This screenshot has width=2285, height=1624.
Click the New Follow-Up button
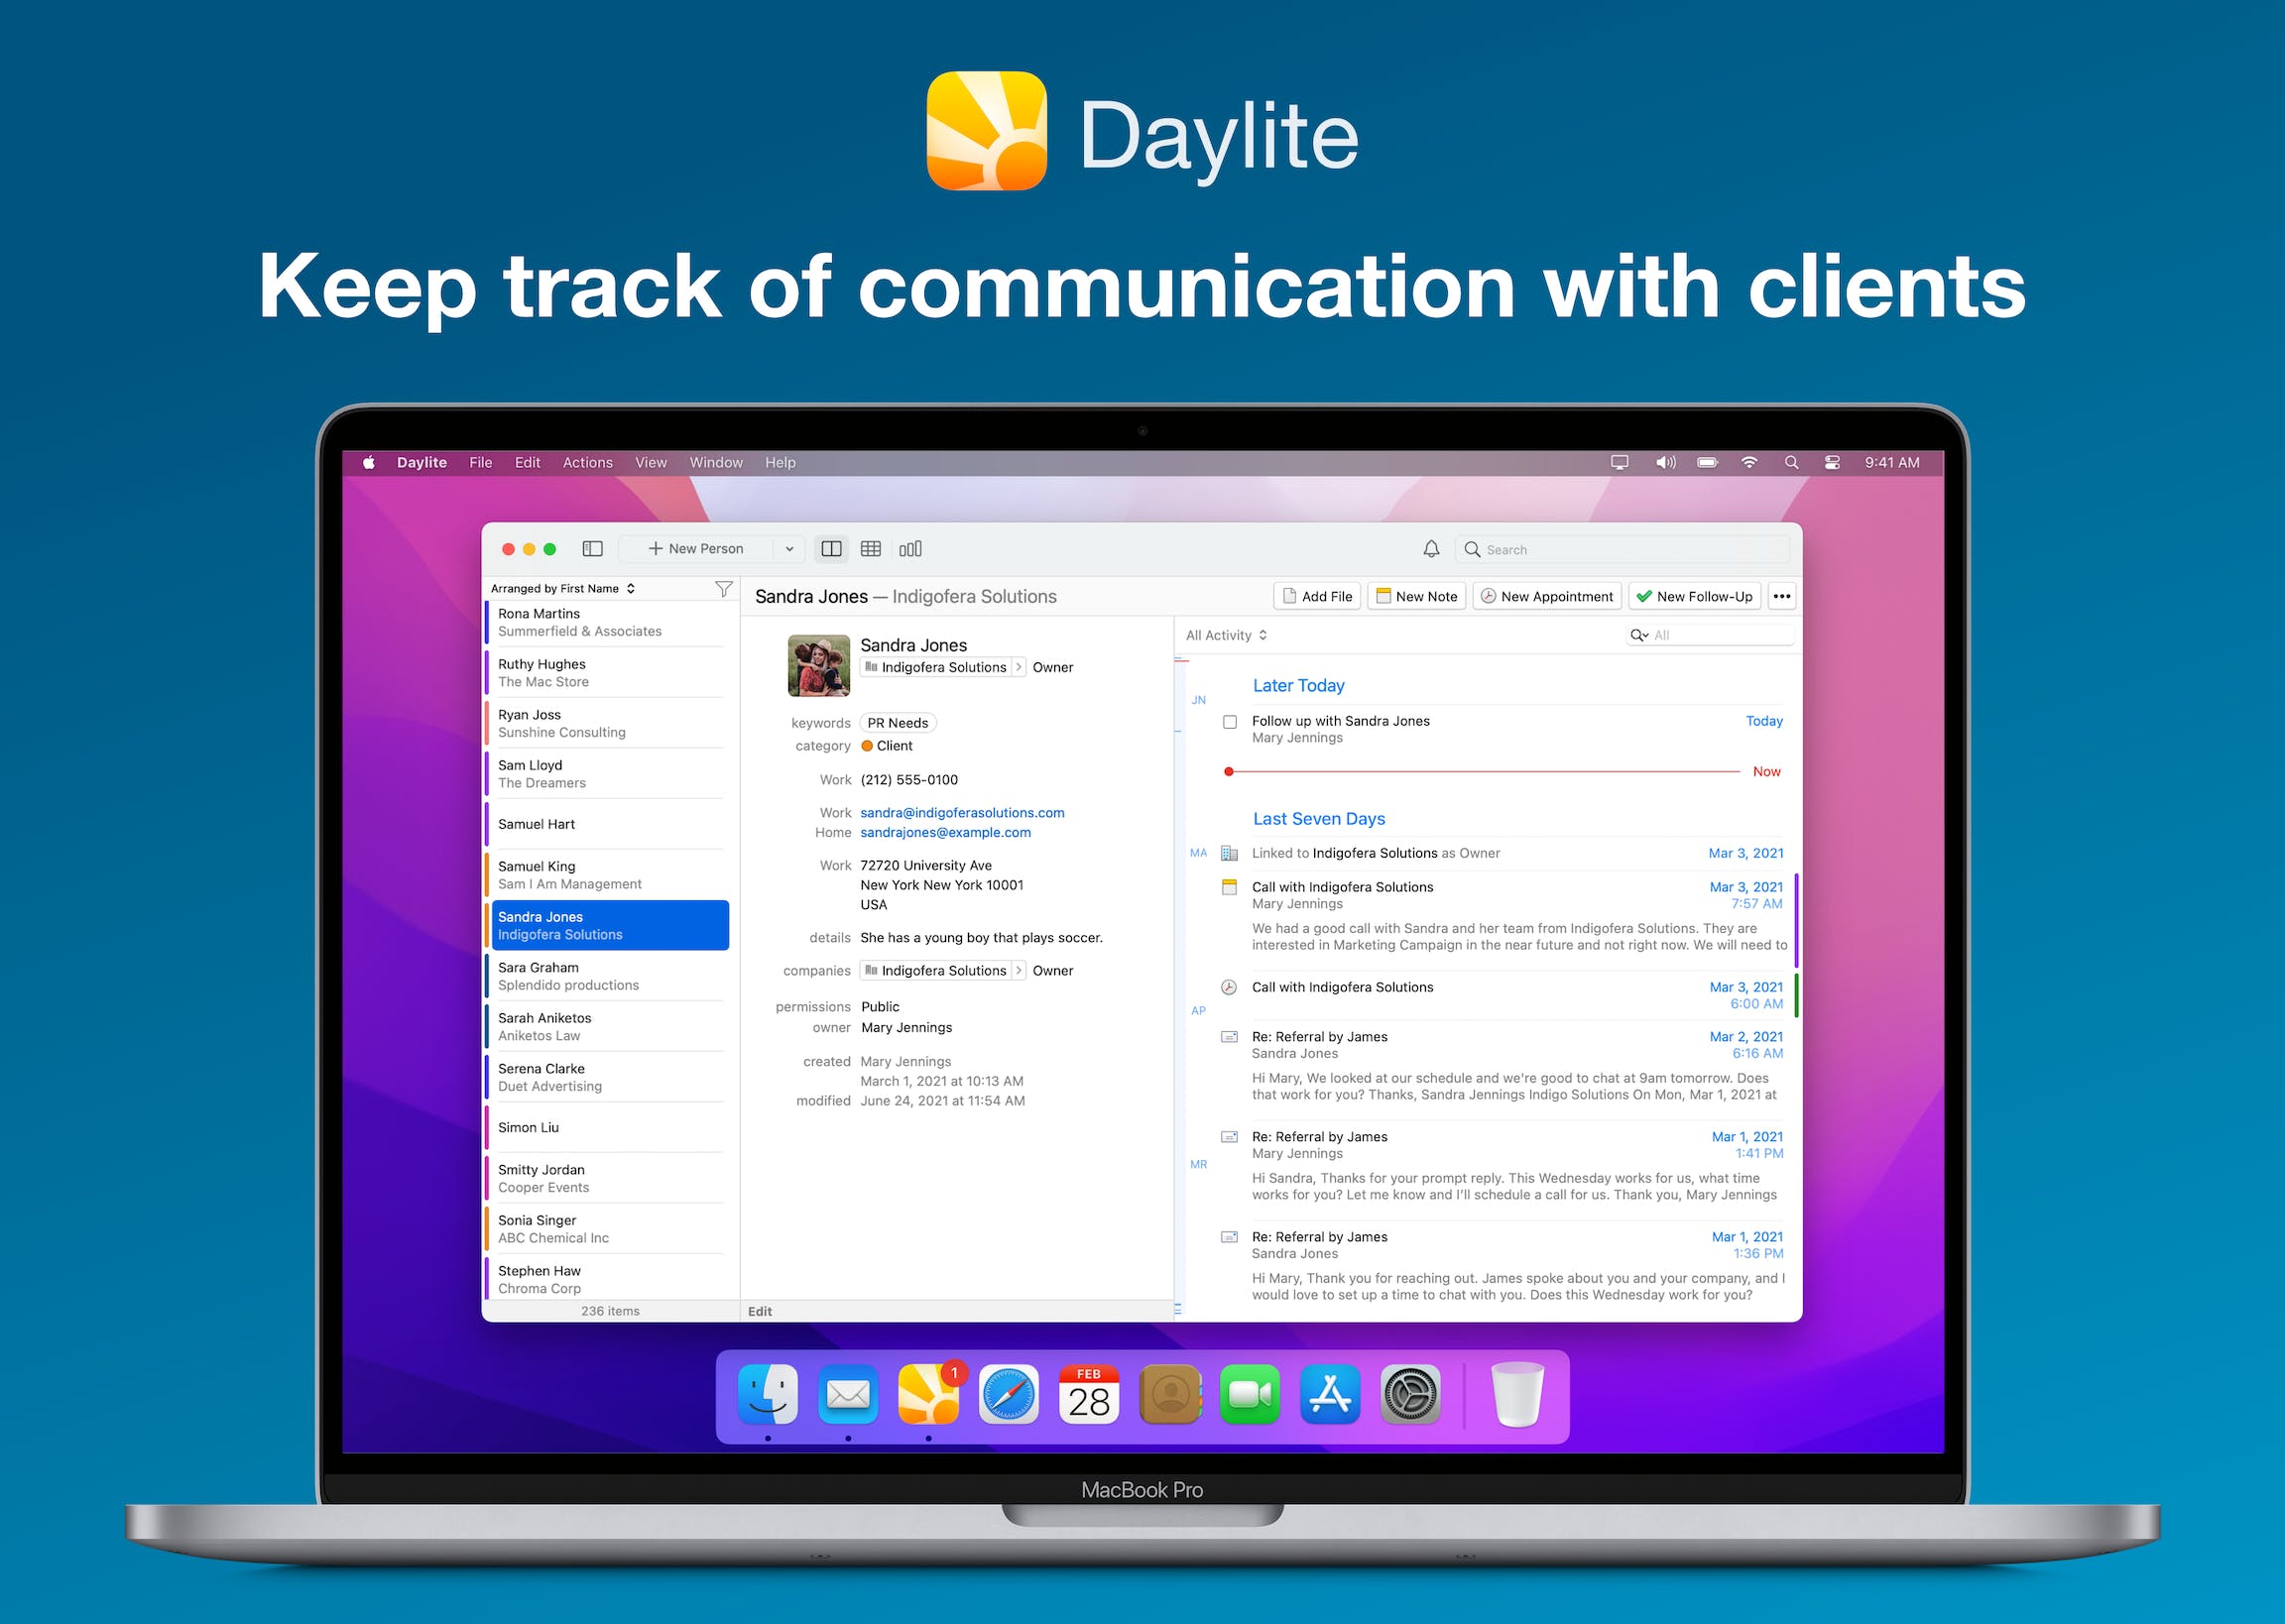pos(1694,596)
